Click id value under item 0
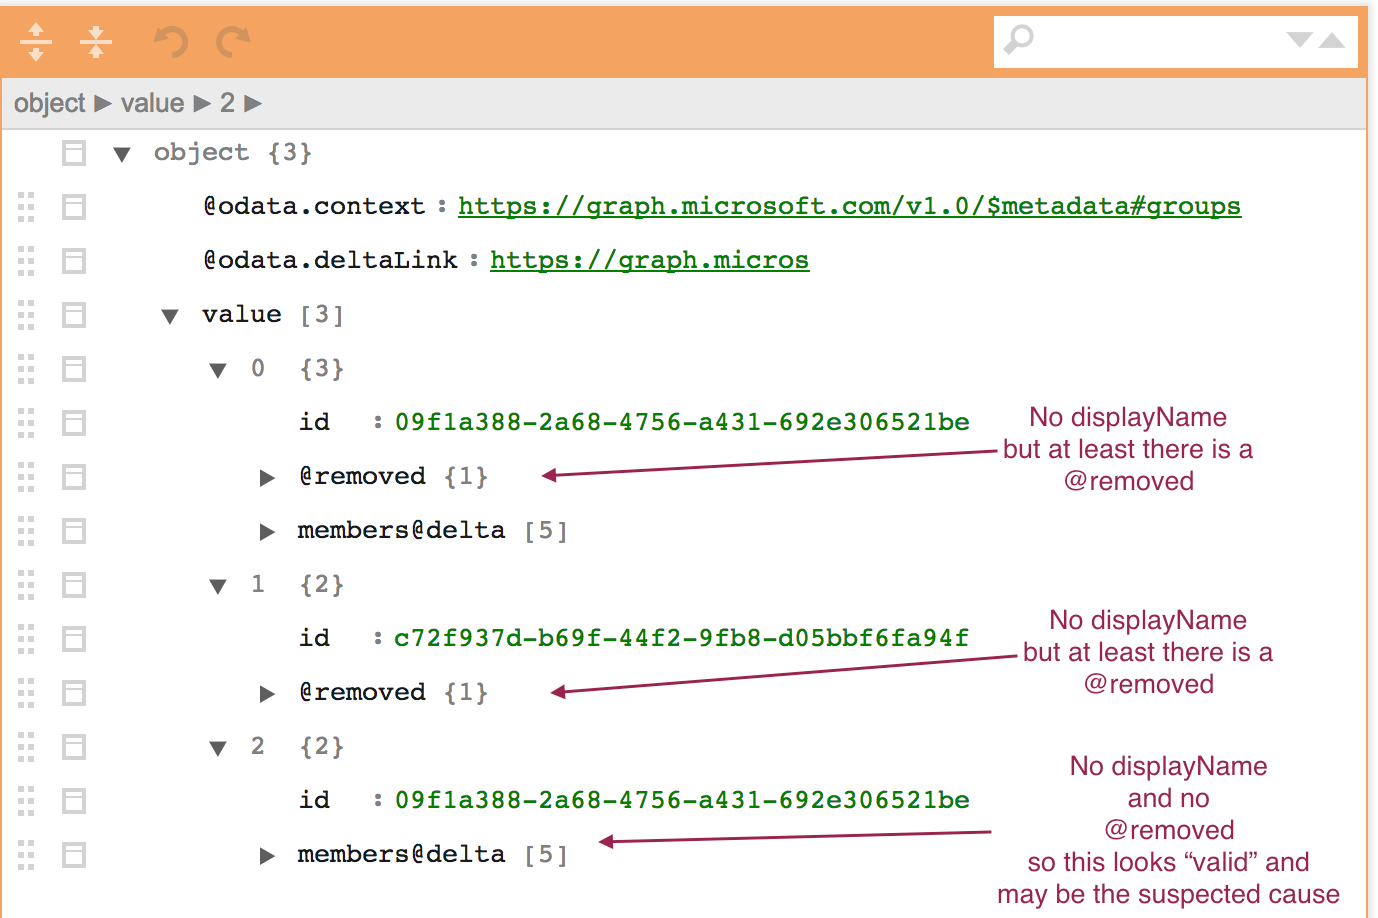The width and height of the screenshot is (1378, 918). click(x=682, y=422)
